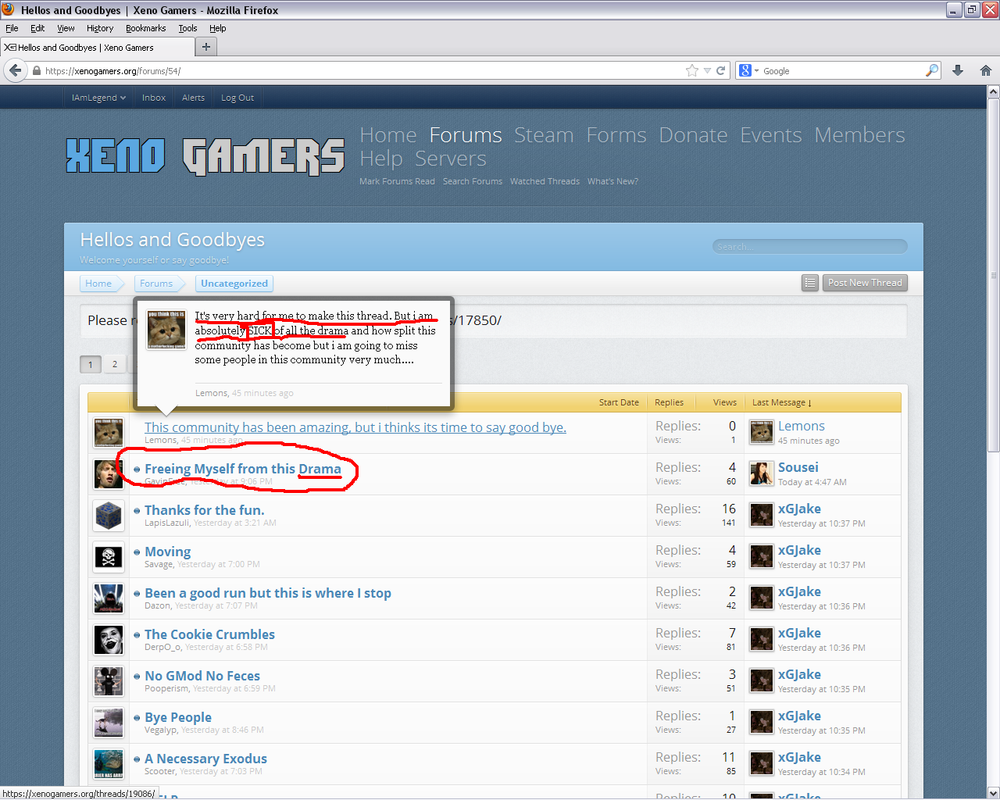This screenshot has height=800, width=1000.
Task: Open Lemons avatar in first thread row
Action: coord(108,433)
